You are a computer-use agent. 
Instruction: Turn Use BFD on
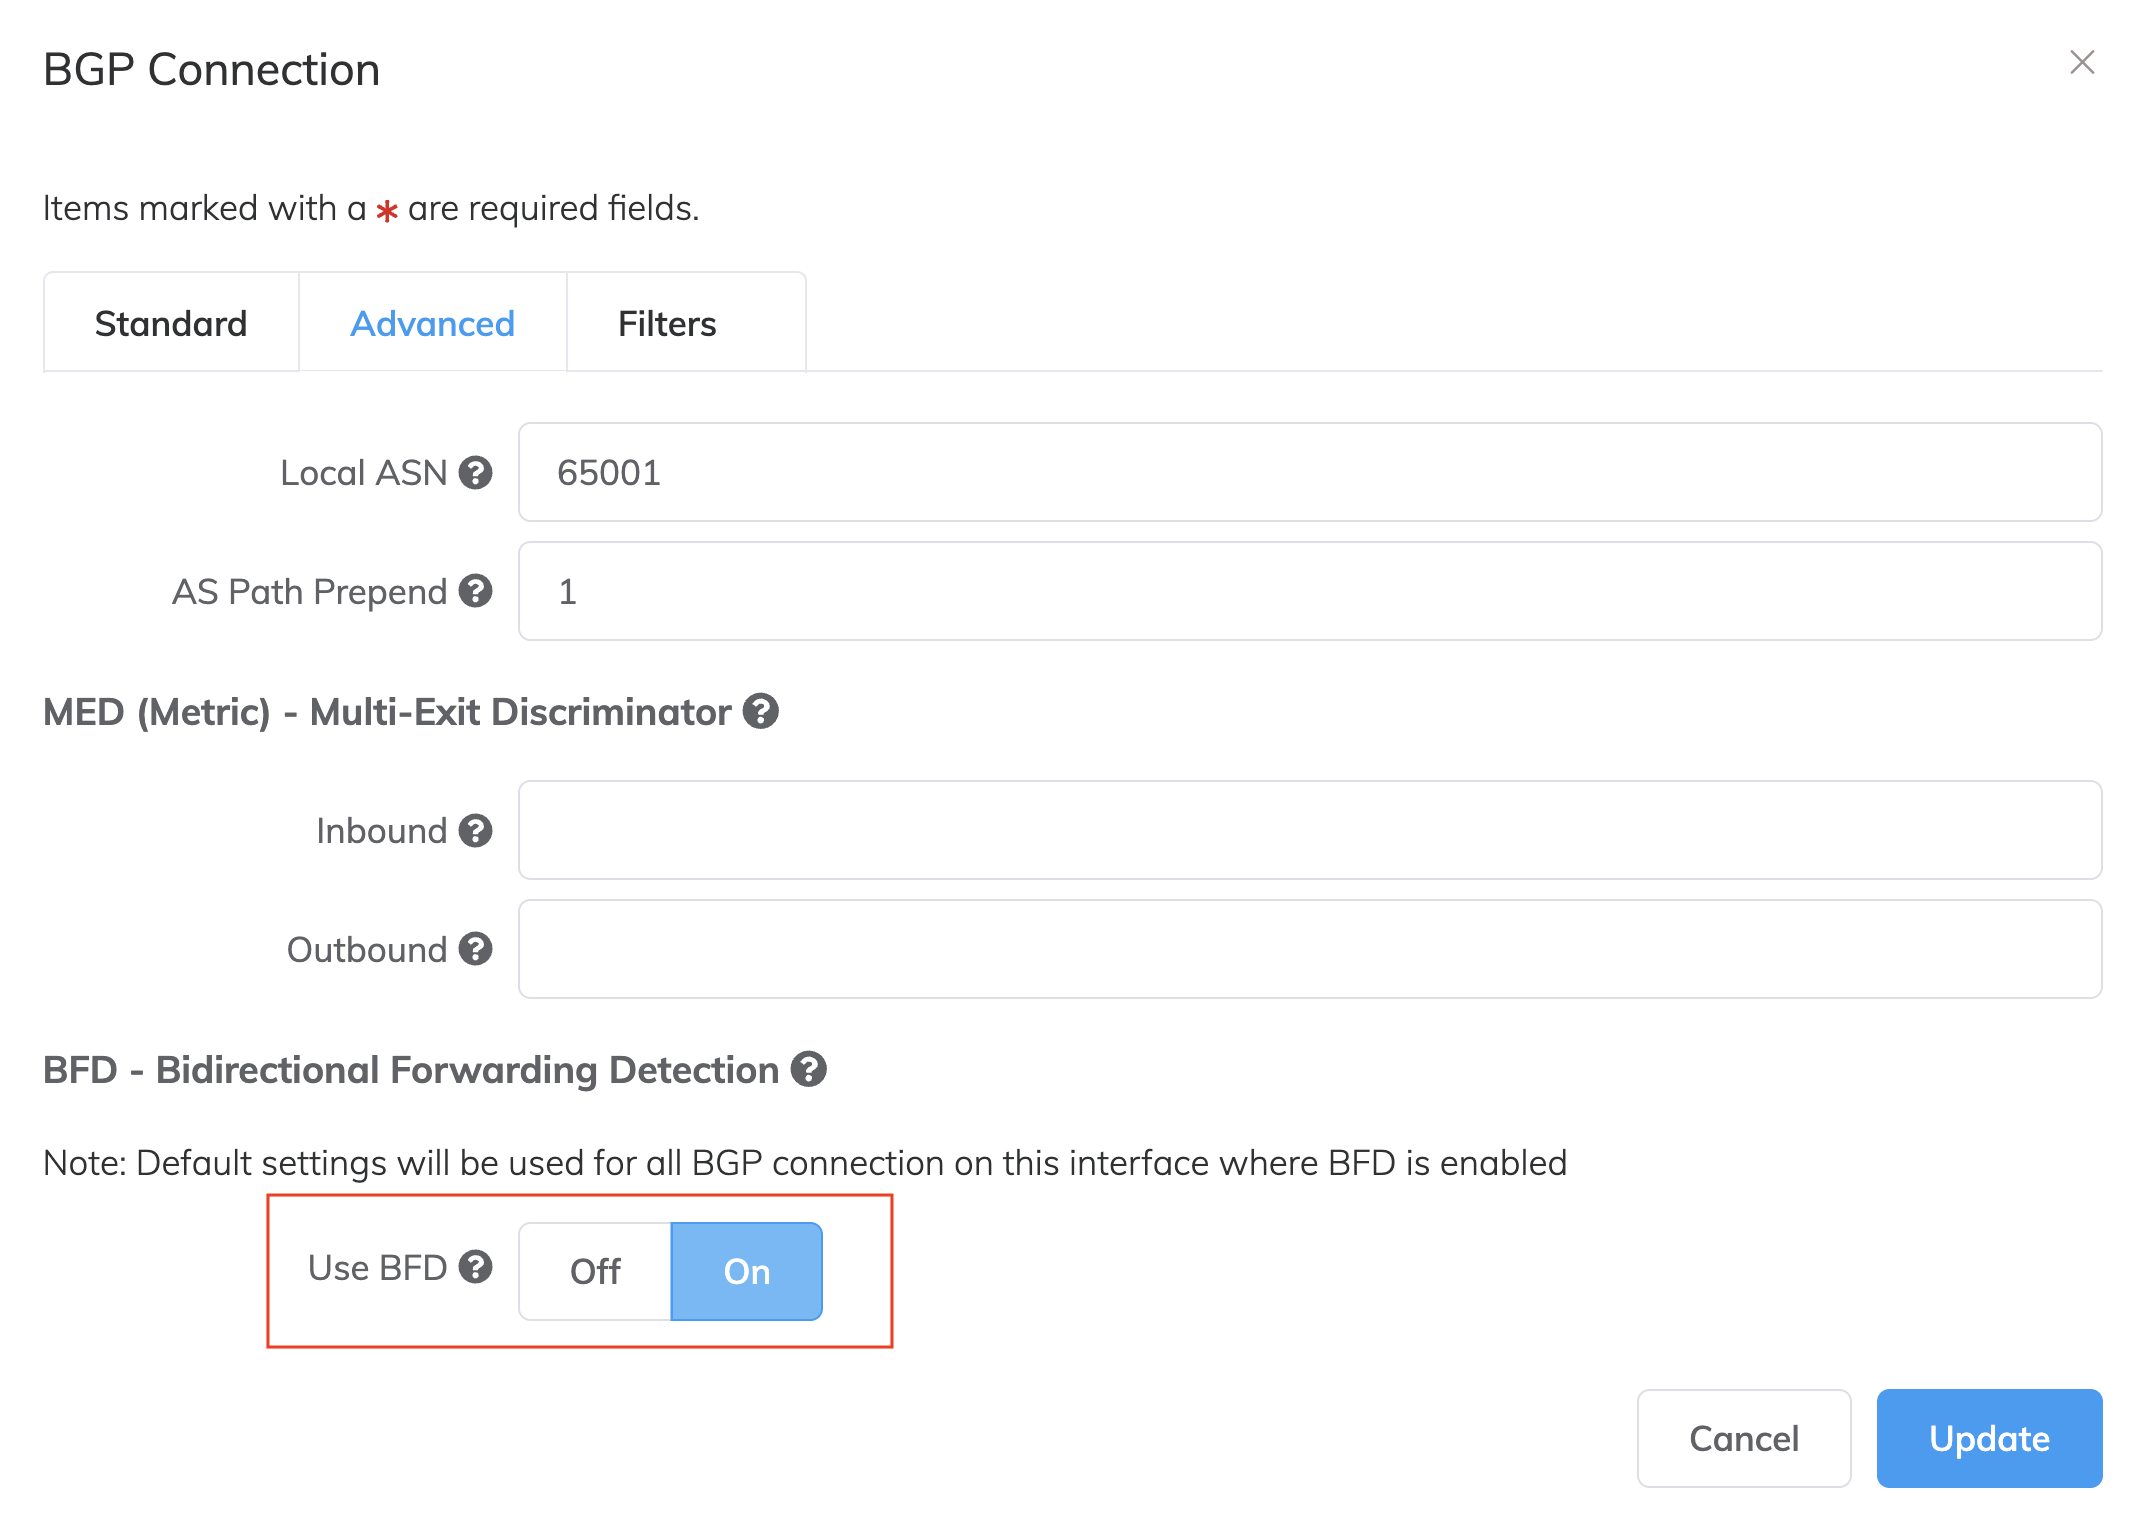point(746,1271)
